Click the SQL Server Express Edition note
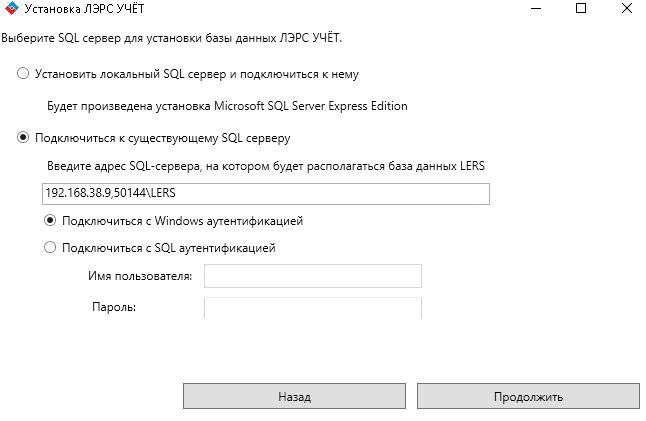 pos(227,106)
